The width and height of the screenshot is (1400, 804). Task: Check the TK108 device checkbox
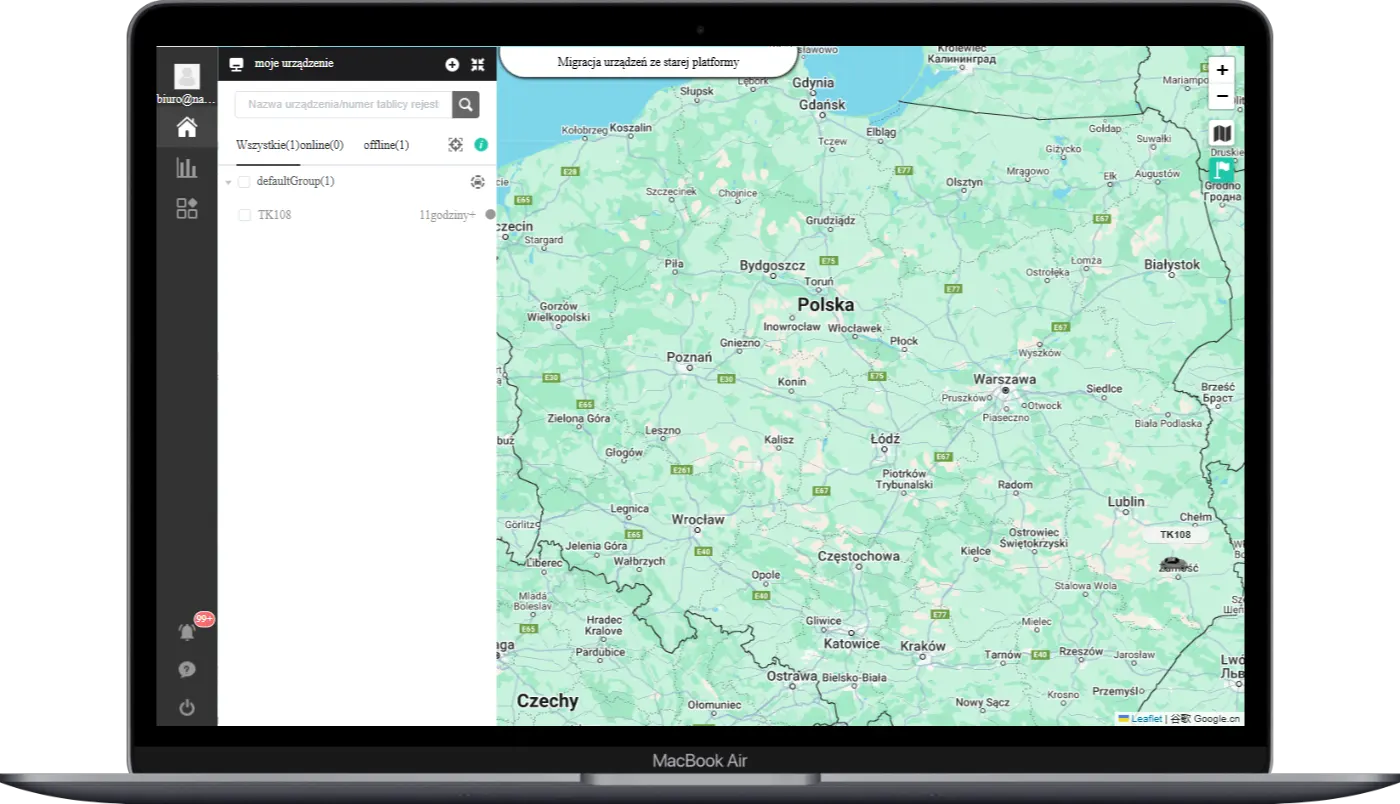245,215
